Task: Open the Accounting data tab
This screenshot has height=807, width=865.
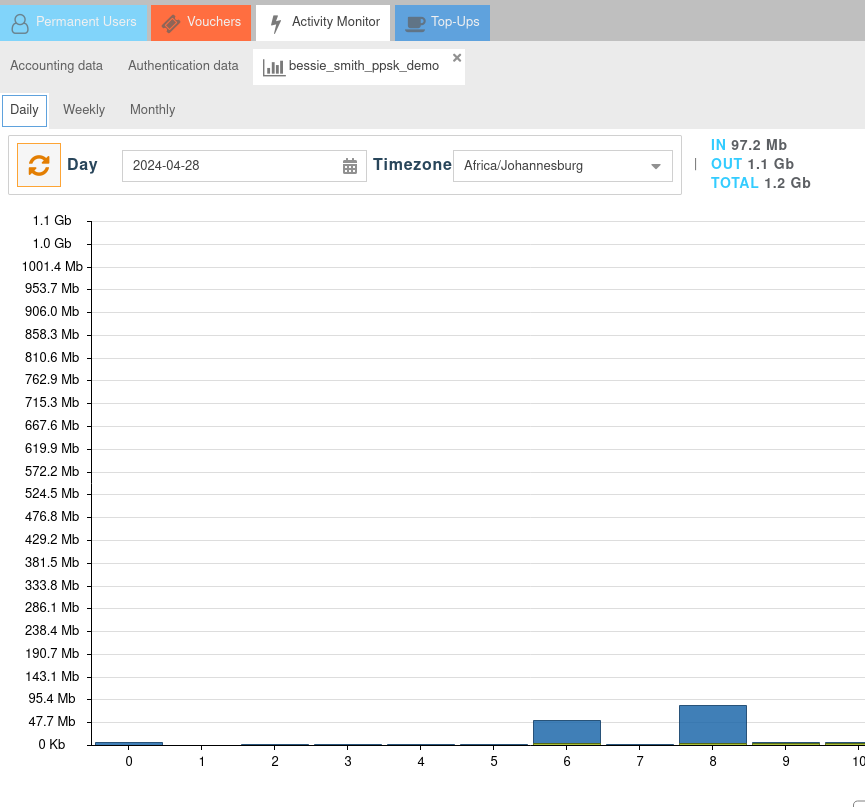Action: (x=56, y=66)
